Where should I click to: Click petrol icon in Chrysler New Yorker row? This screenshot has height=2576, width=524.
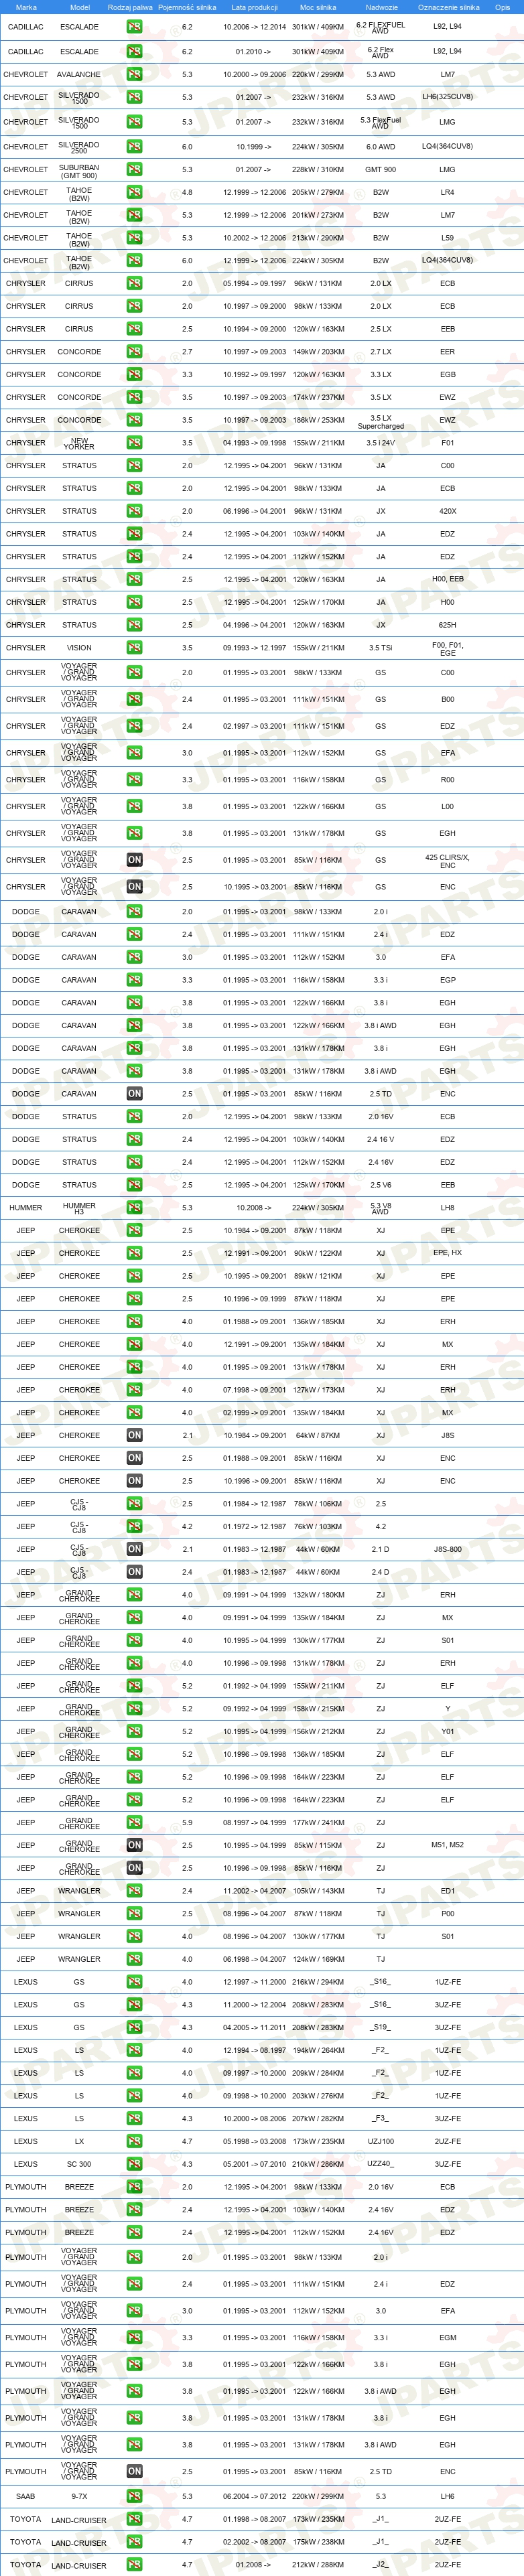[134, 442]
